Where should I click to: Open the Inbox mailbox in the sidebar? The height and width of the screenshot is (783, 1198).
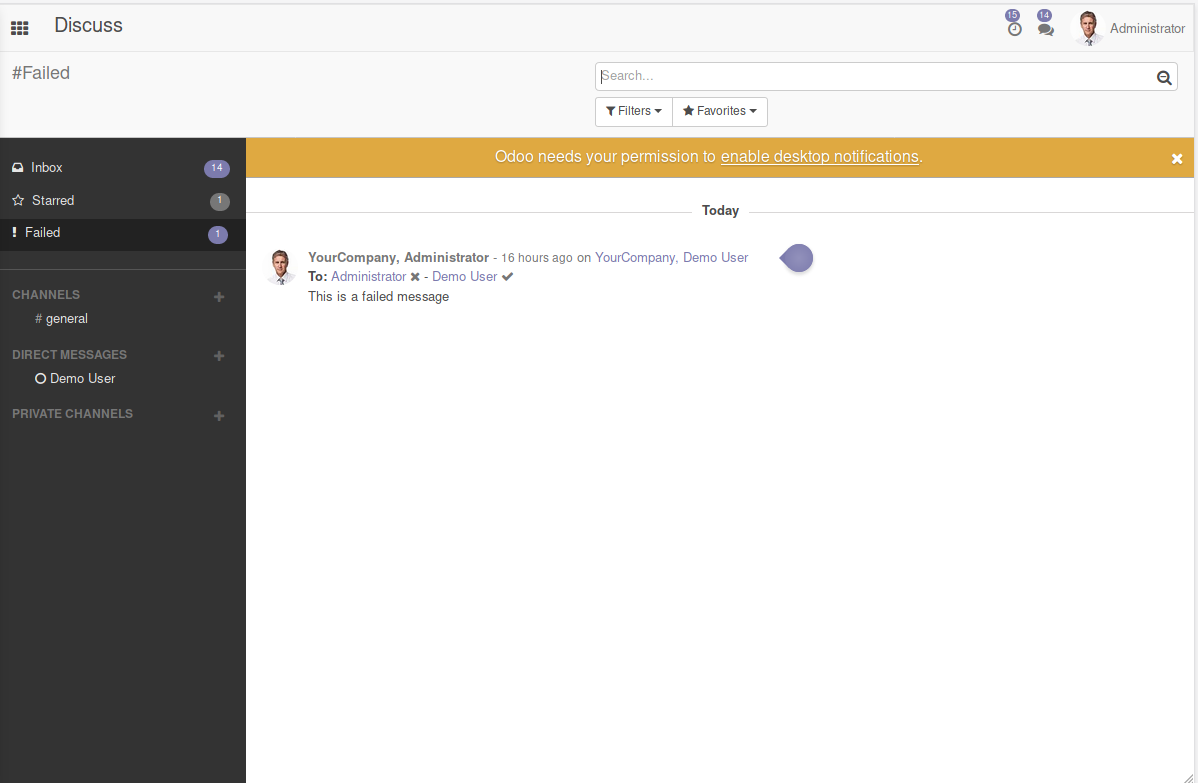tap(46, 167)
